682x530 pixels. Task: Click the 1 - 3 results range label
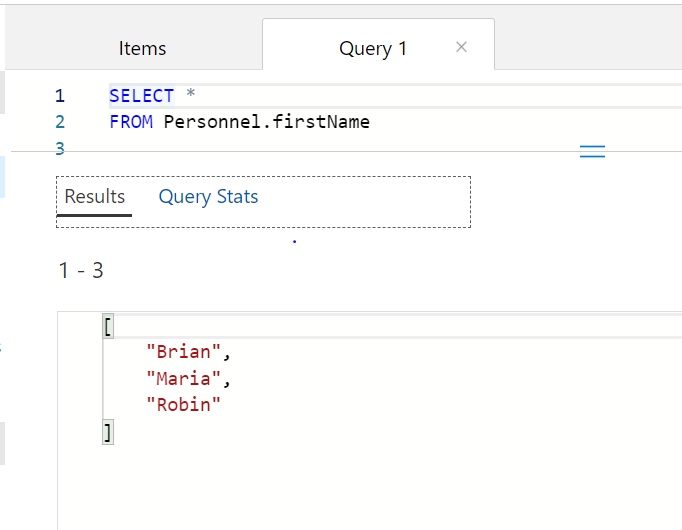click(80, 270)
